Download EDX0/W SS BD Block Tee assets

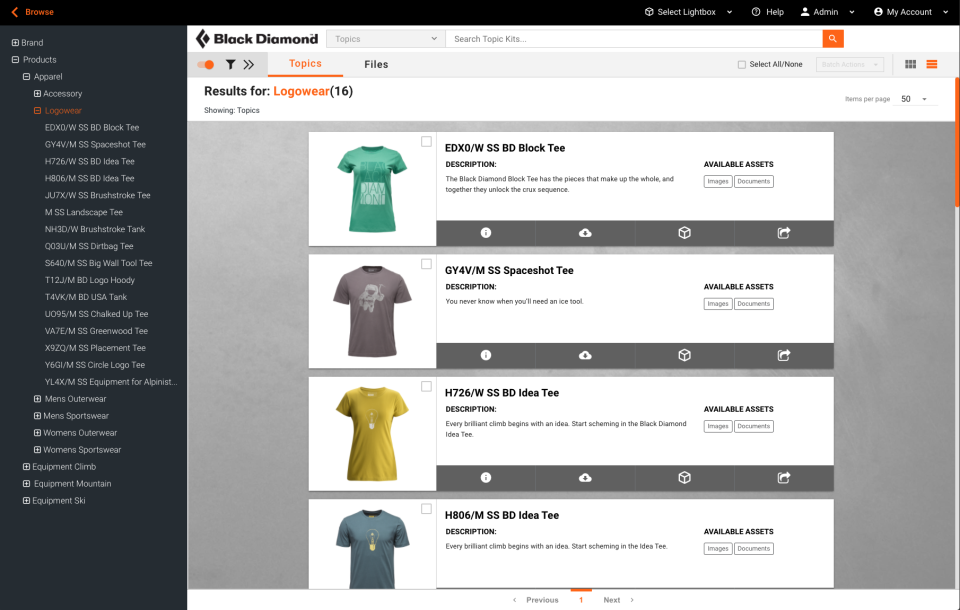tap(585, 233)
